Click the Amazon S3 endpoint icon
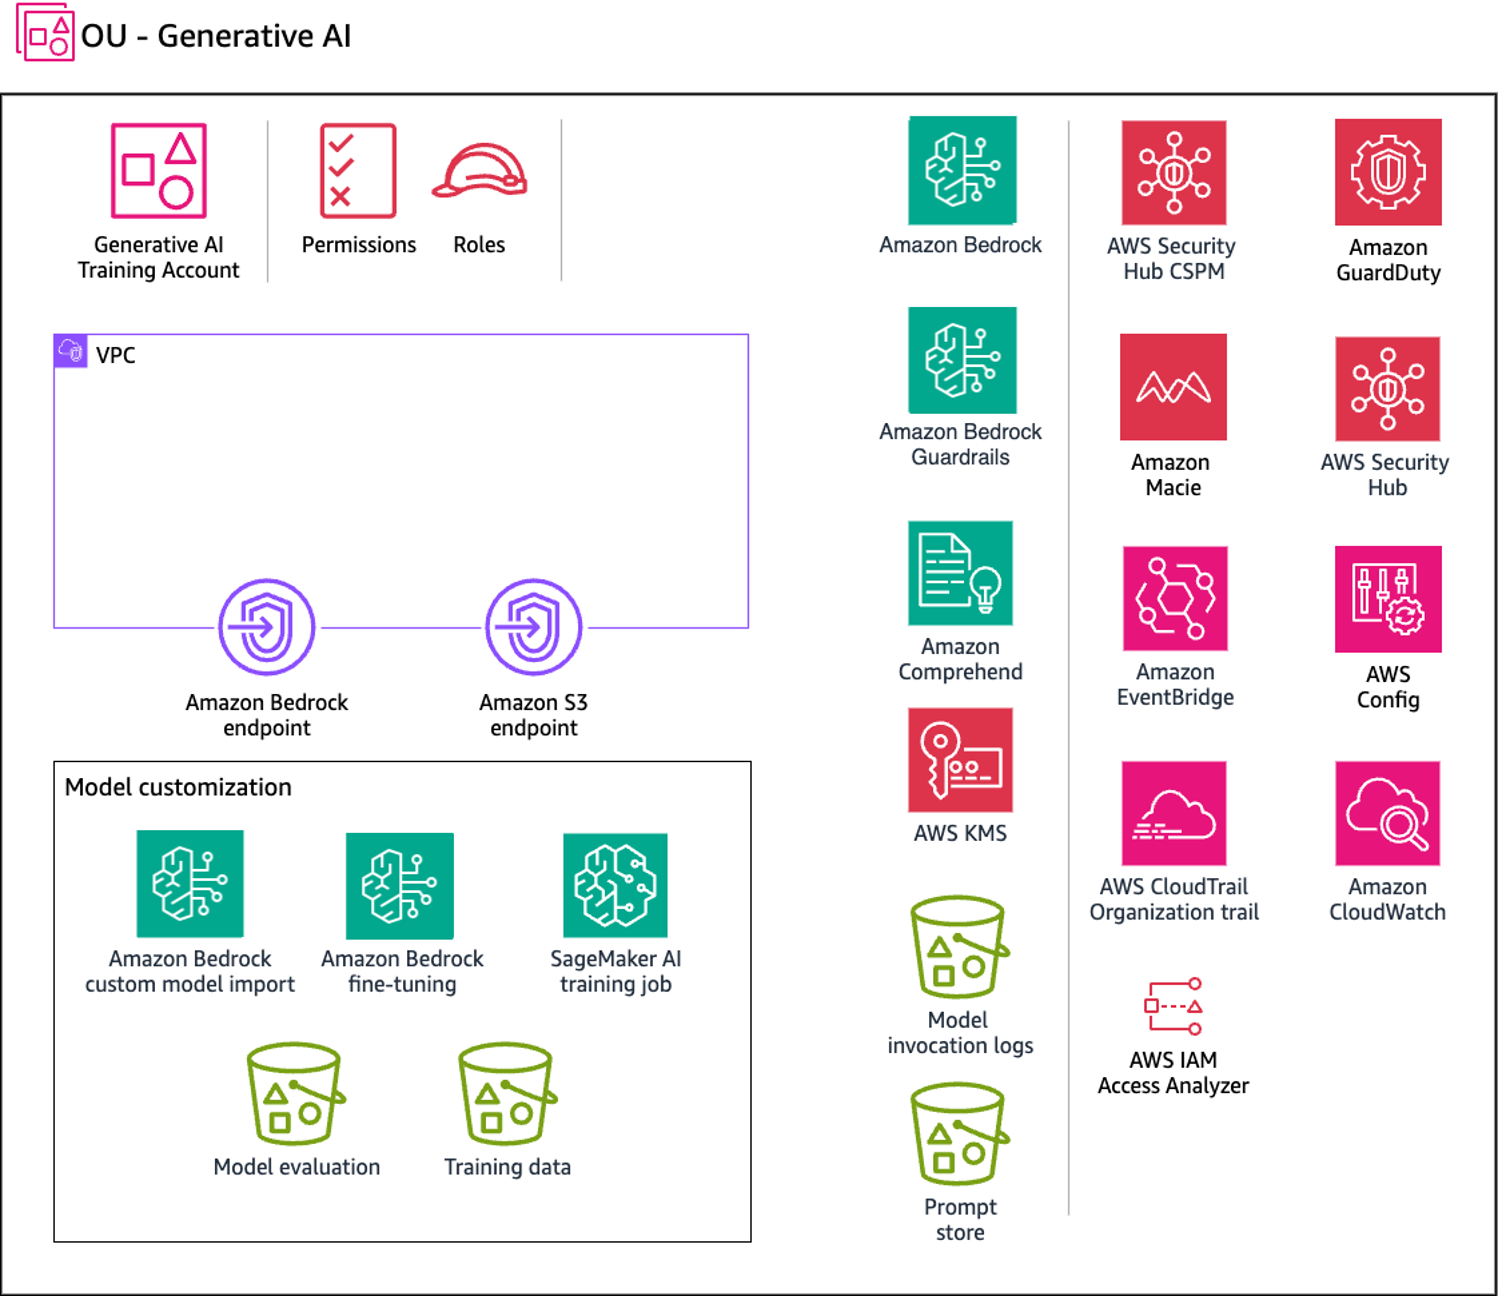Image resolution: width=1498 pixels, height=1296 pixels. pyautogui.click(x=534, y=627)
